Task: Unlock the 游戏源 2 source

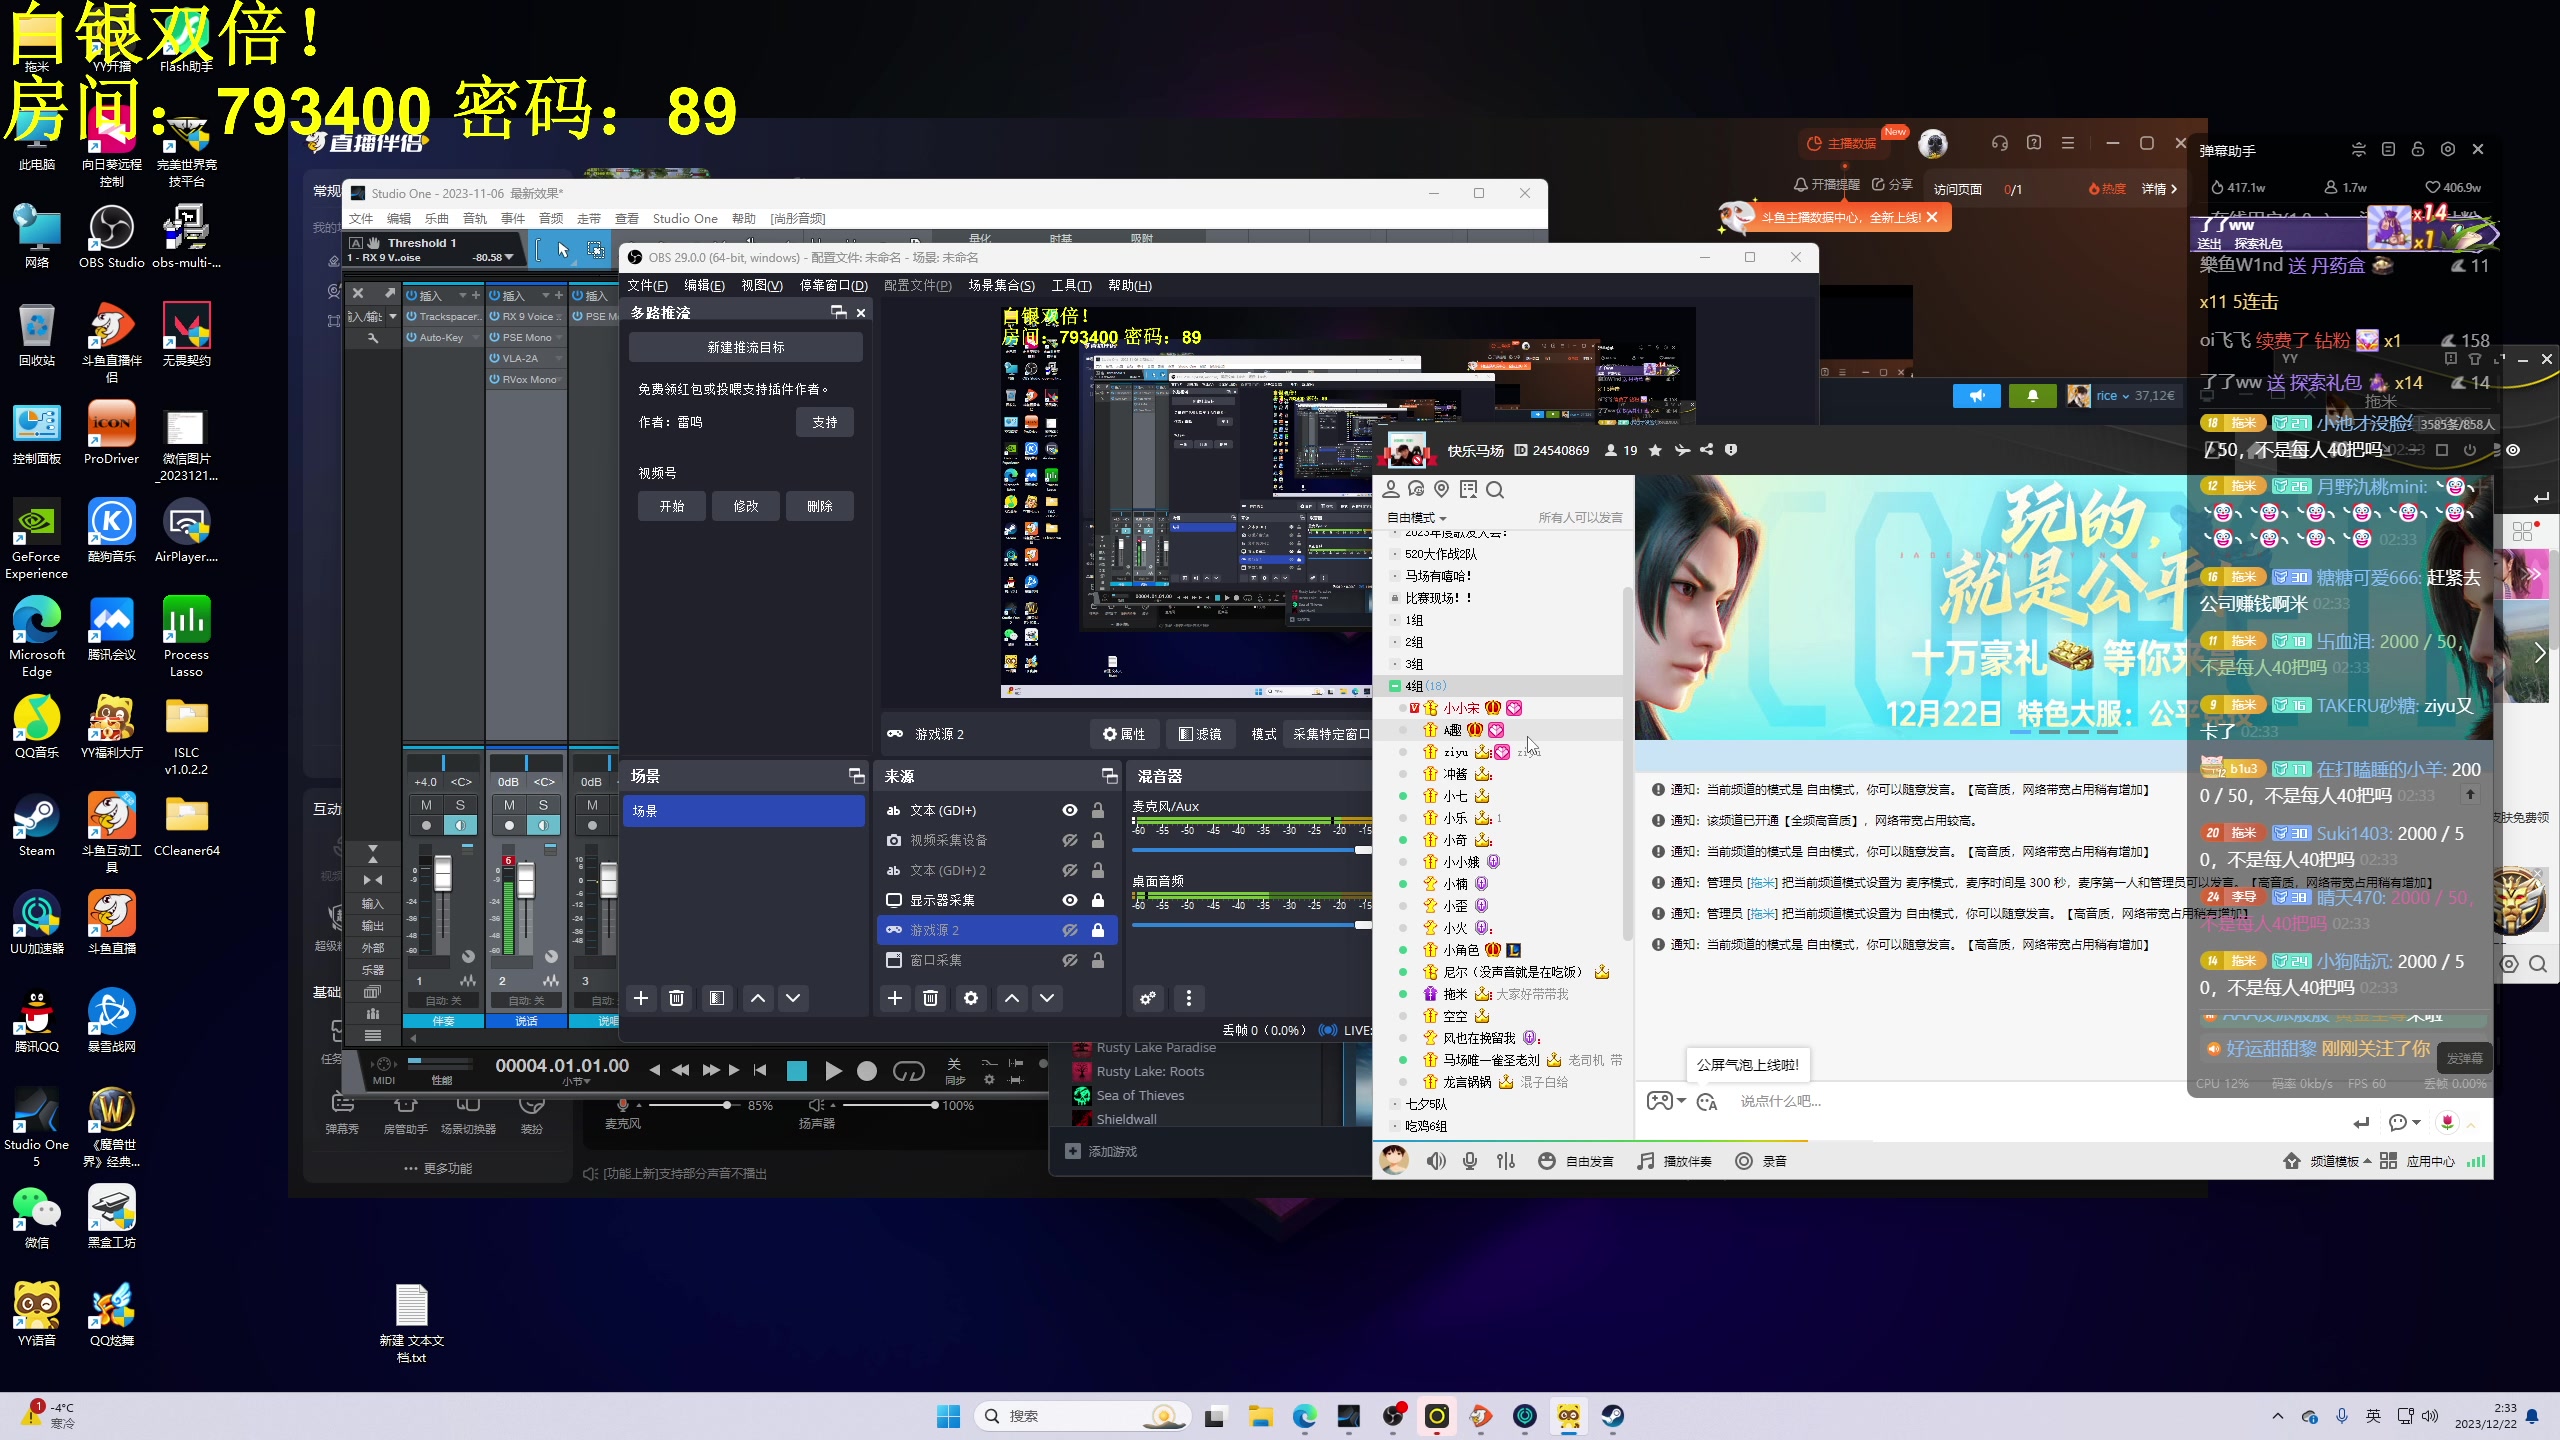Action: (1098, 930)
